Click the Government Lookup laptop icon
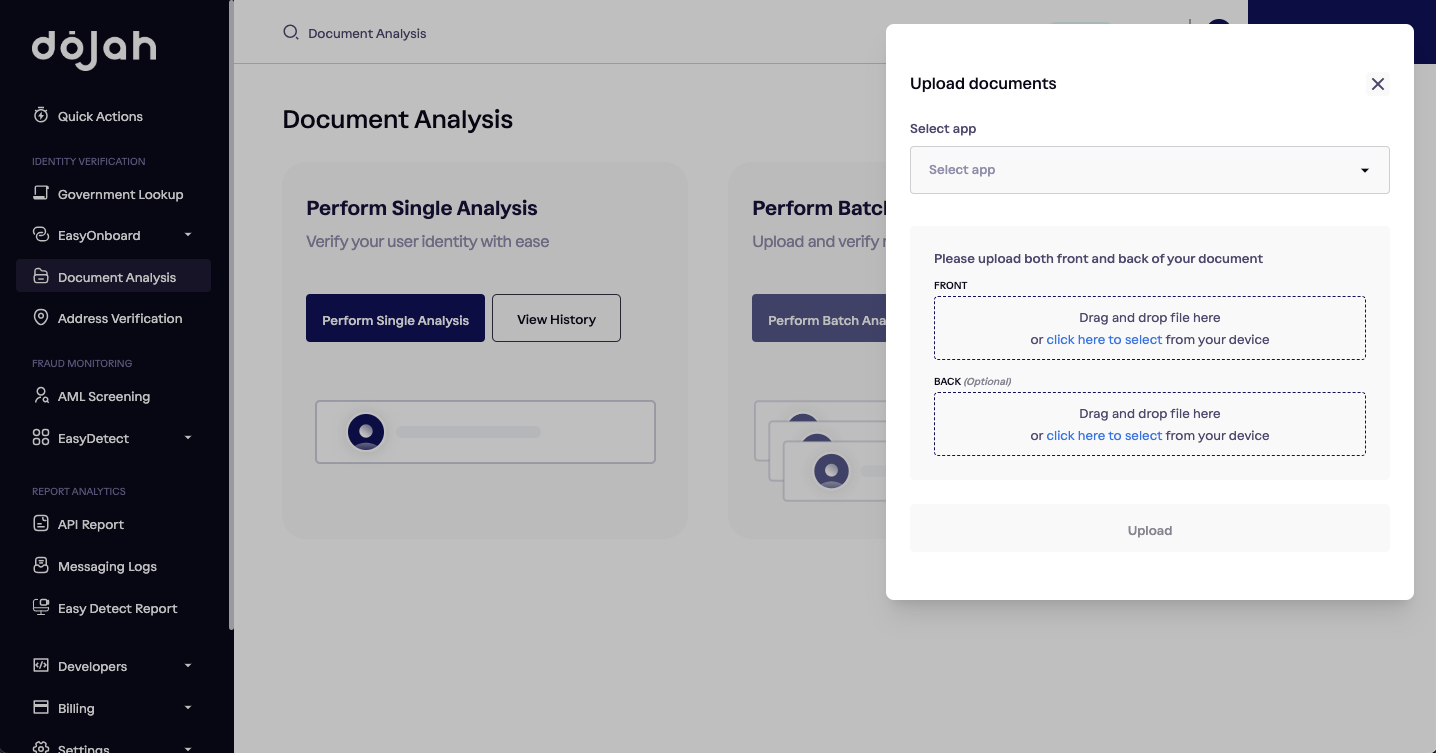 coord(41,193)
